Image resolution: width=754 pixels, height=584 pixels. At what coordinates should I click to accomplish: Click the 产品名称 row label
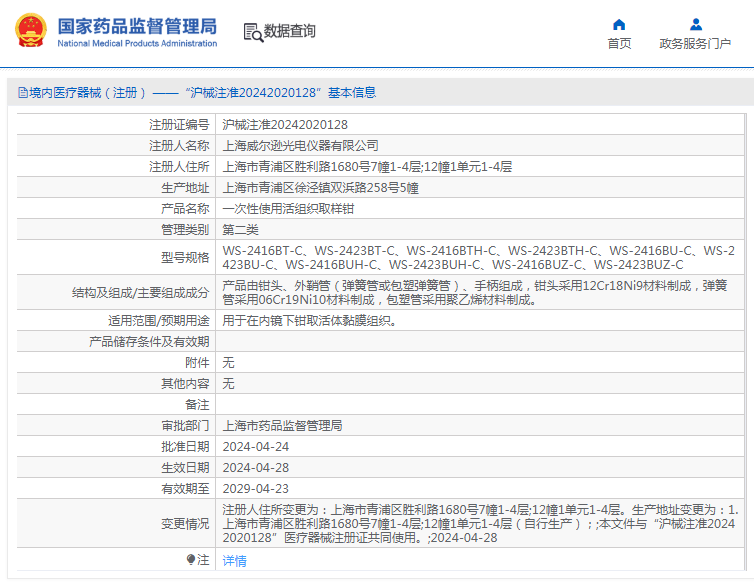(x=185, y=208)
